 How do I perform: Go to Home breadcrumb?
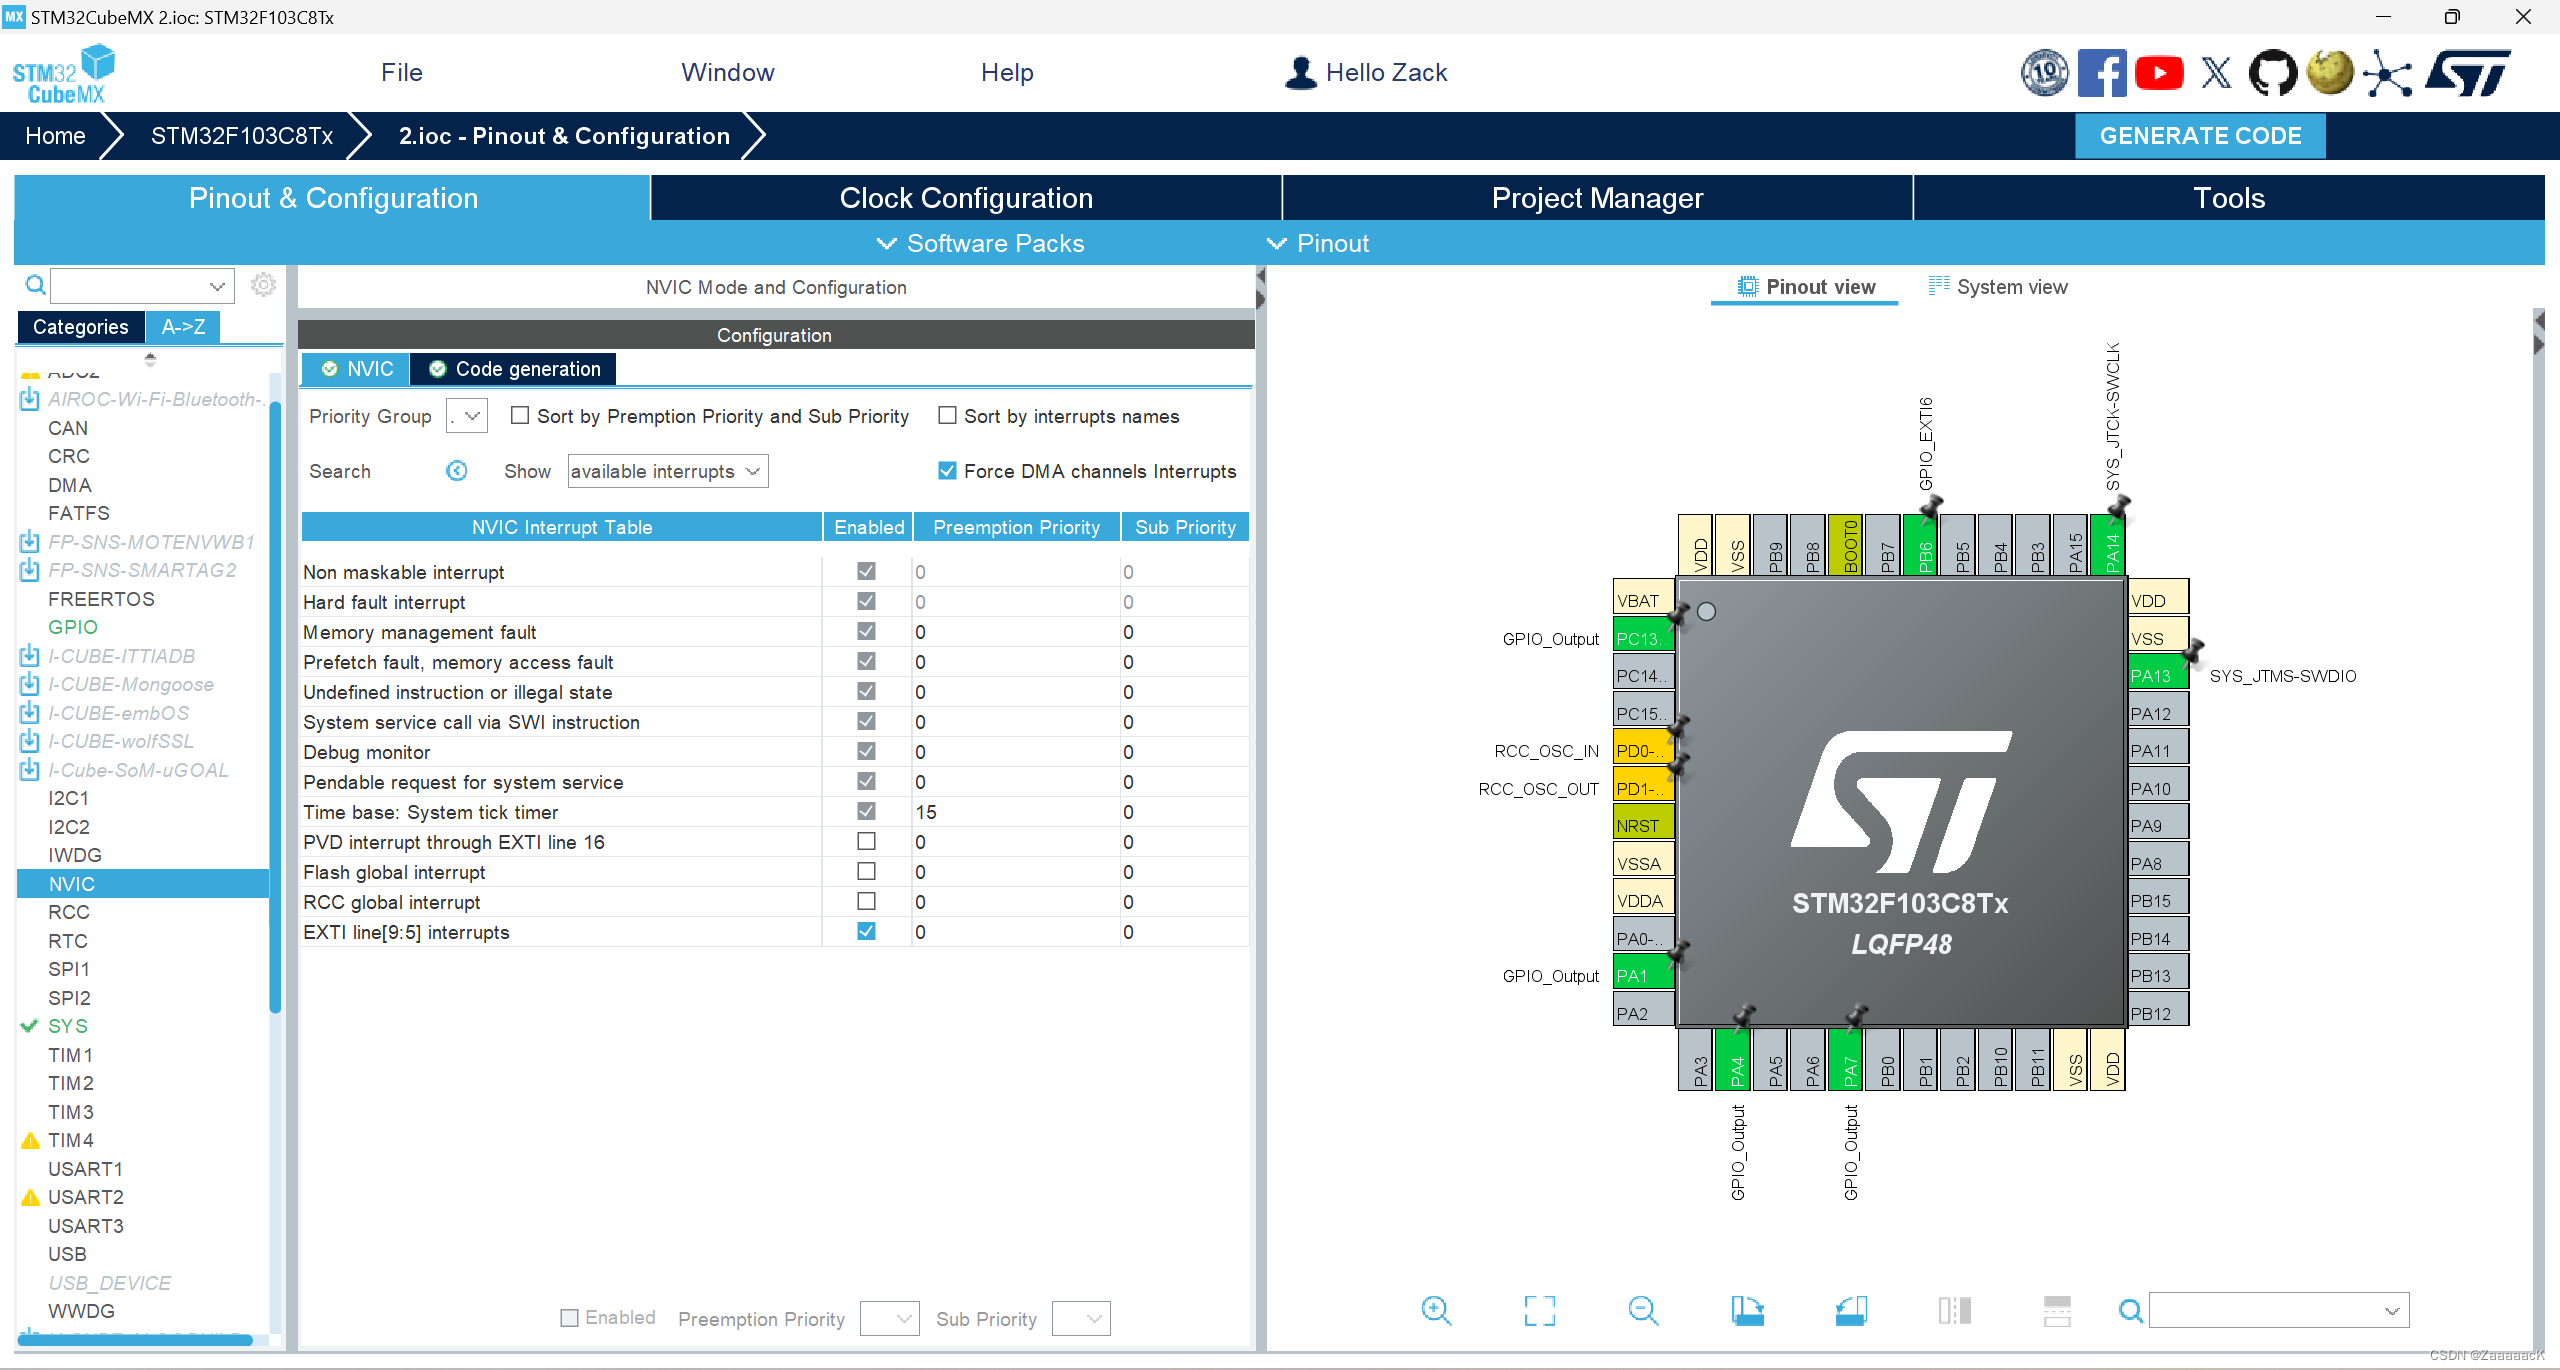[55, 136]
